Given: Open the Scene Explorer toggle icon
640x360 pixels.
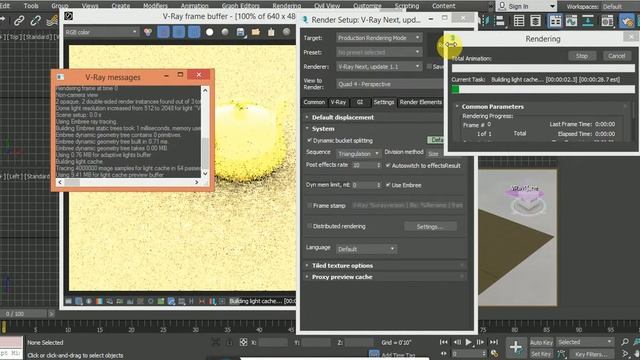Looking at the screenshot, I should [x=519, y=20].
